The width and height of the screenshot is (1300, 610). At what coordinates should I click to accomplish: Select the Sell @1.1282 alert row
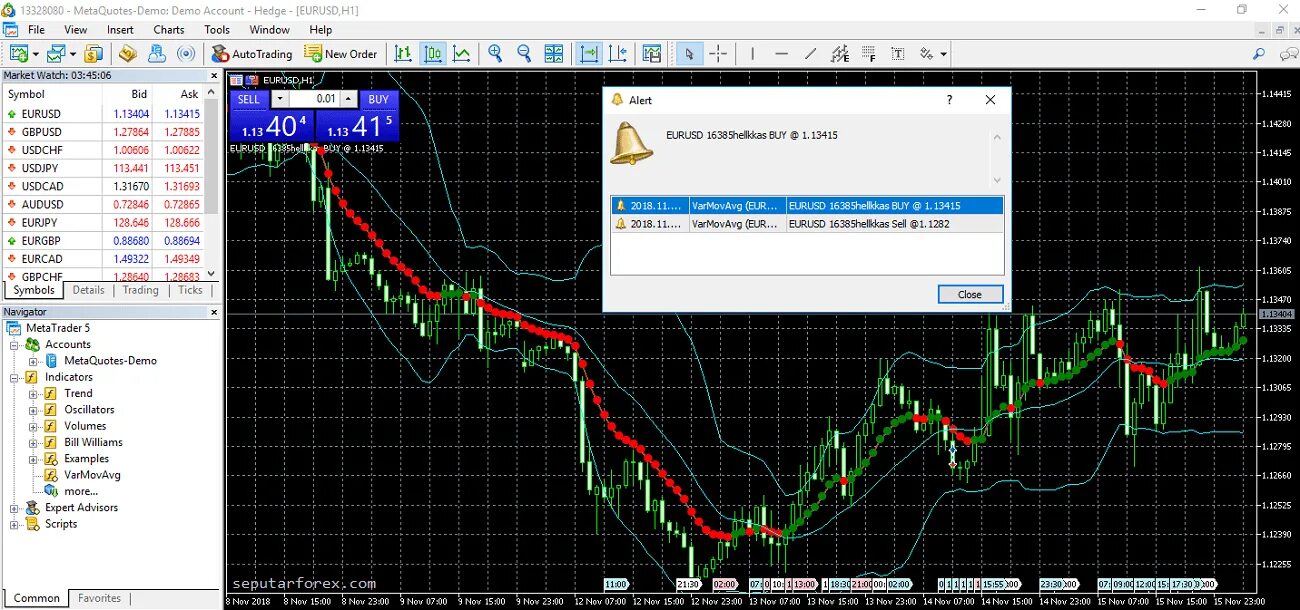click(x=807, y=223)
